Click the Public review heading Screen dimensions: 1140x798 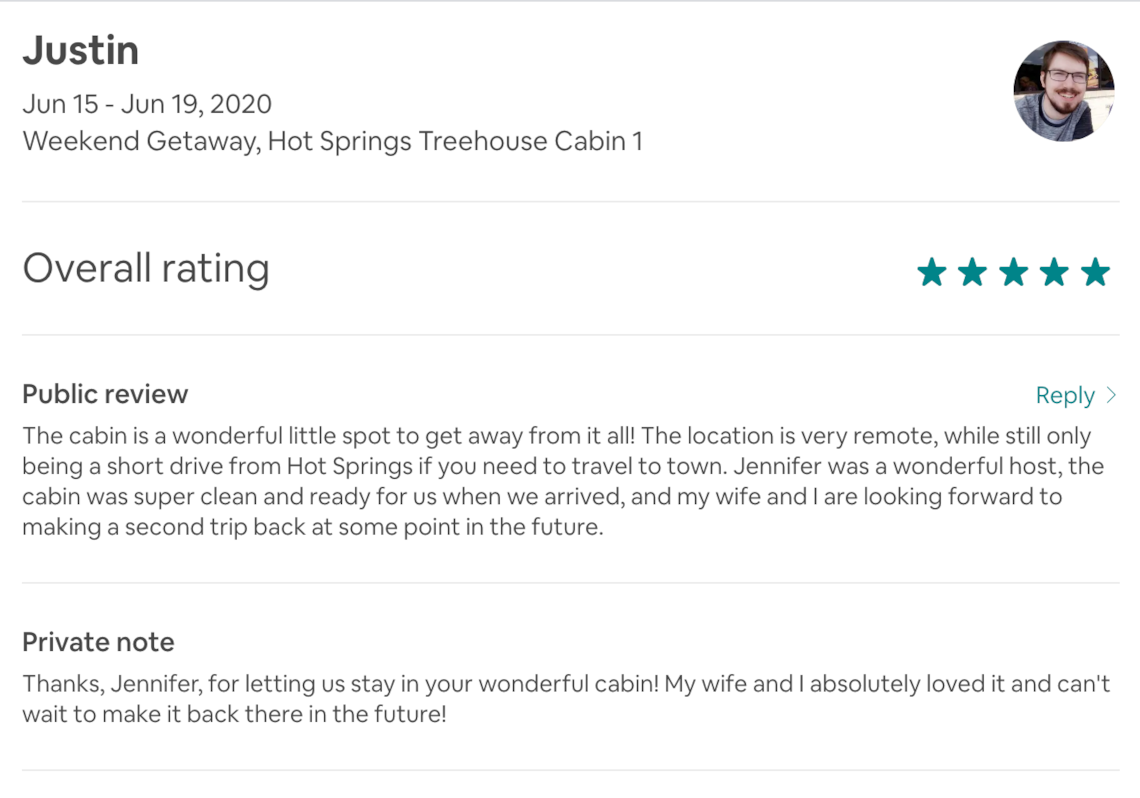click(105, 394)
